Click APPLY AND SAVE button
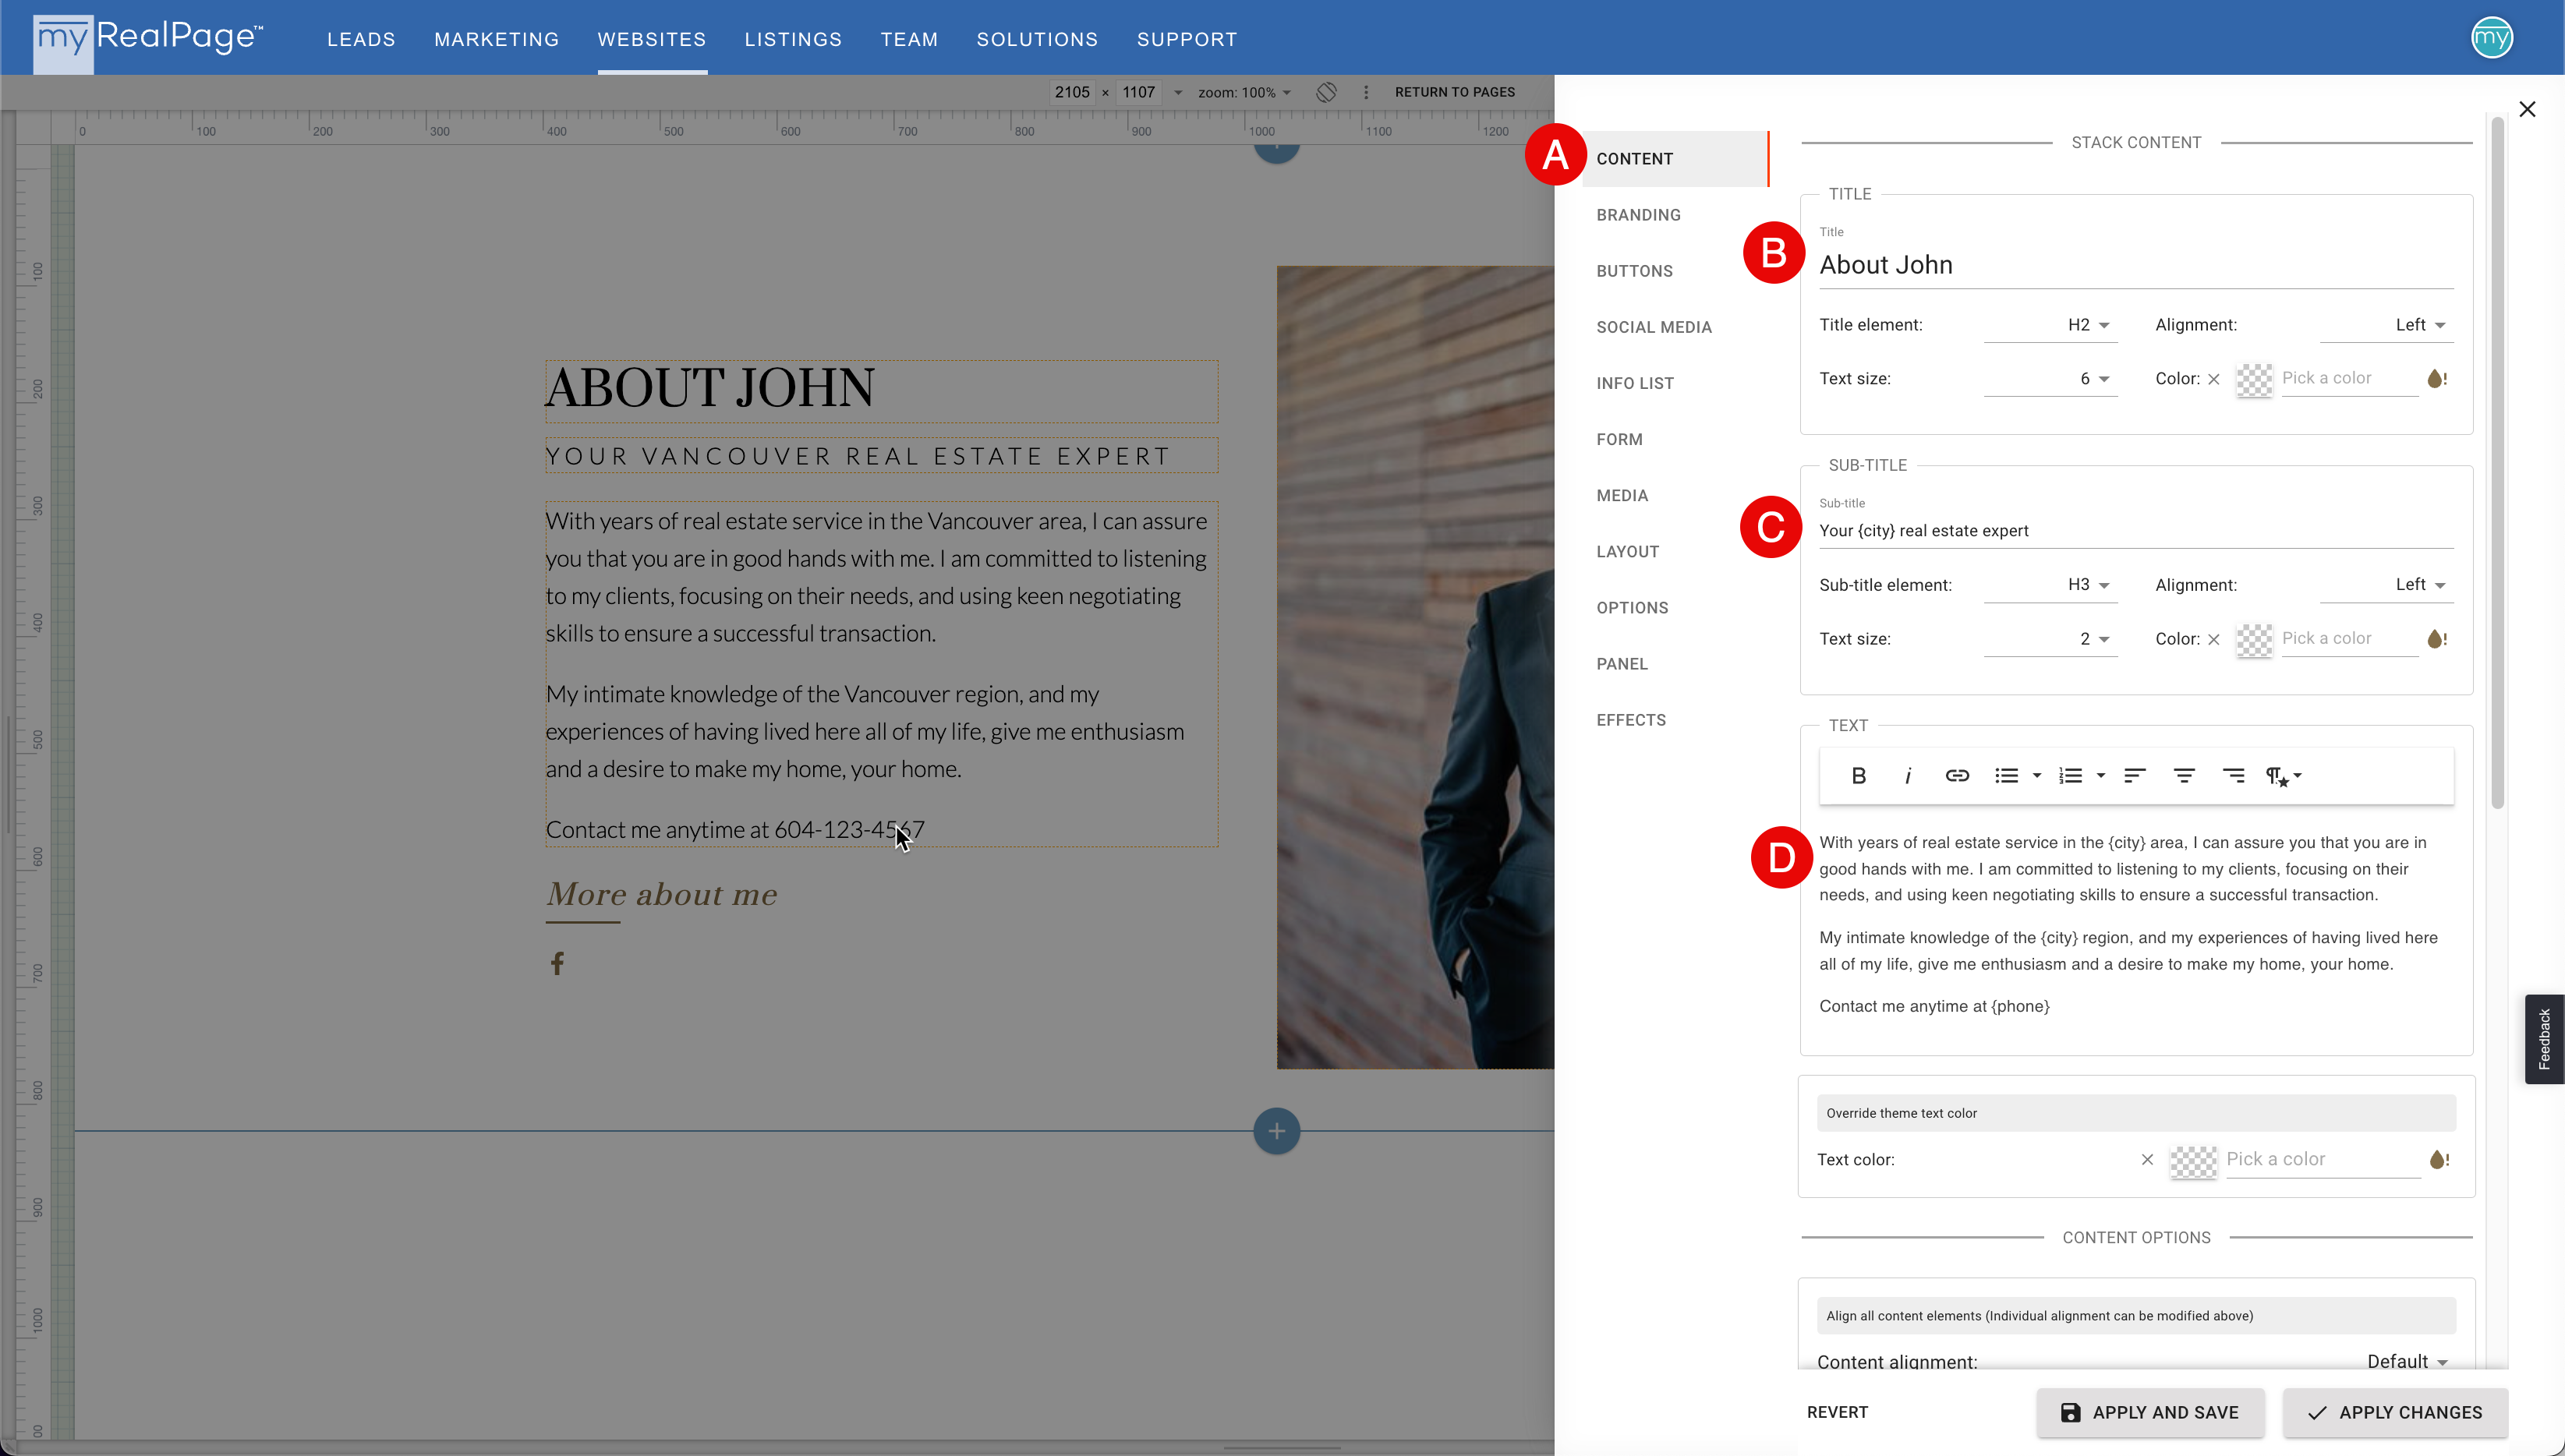 (x=2150, y=1412)
